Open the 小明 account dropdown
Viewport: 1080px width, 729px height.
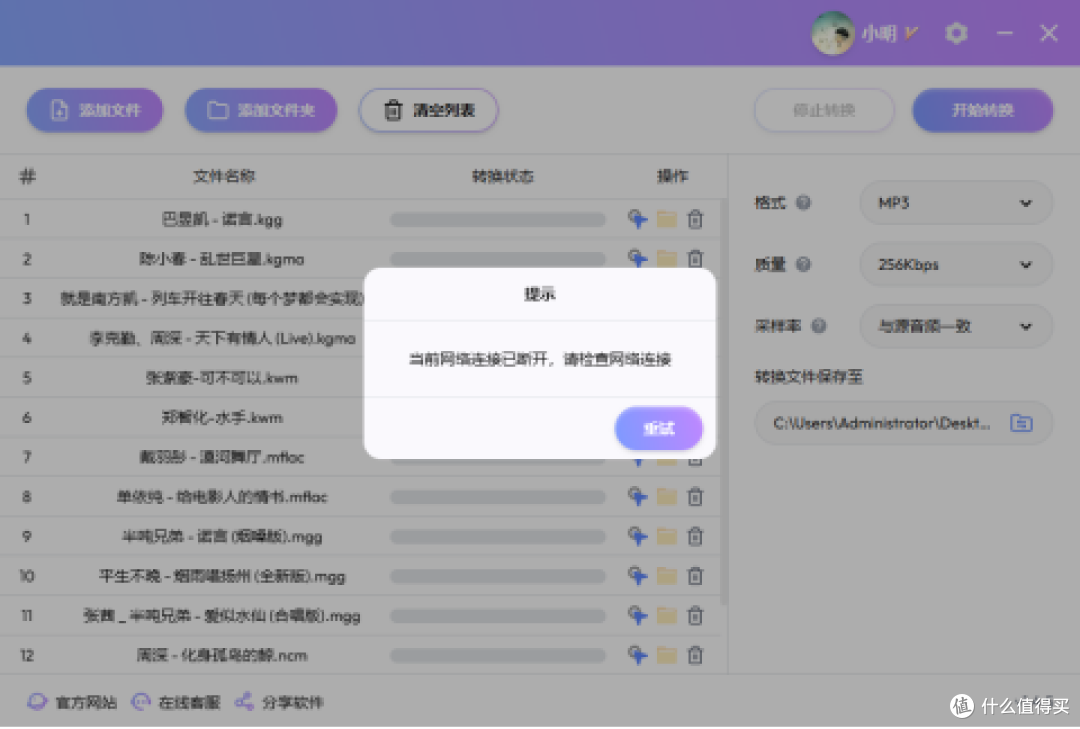click(889, 33)
